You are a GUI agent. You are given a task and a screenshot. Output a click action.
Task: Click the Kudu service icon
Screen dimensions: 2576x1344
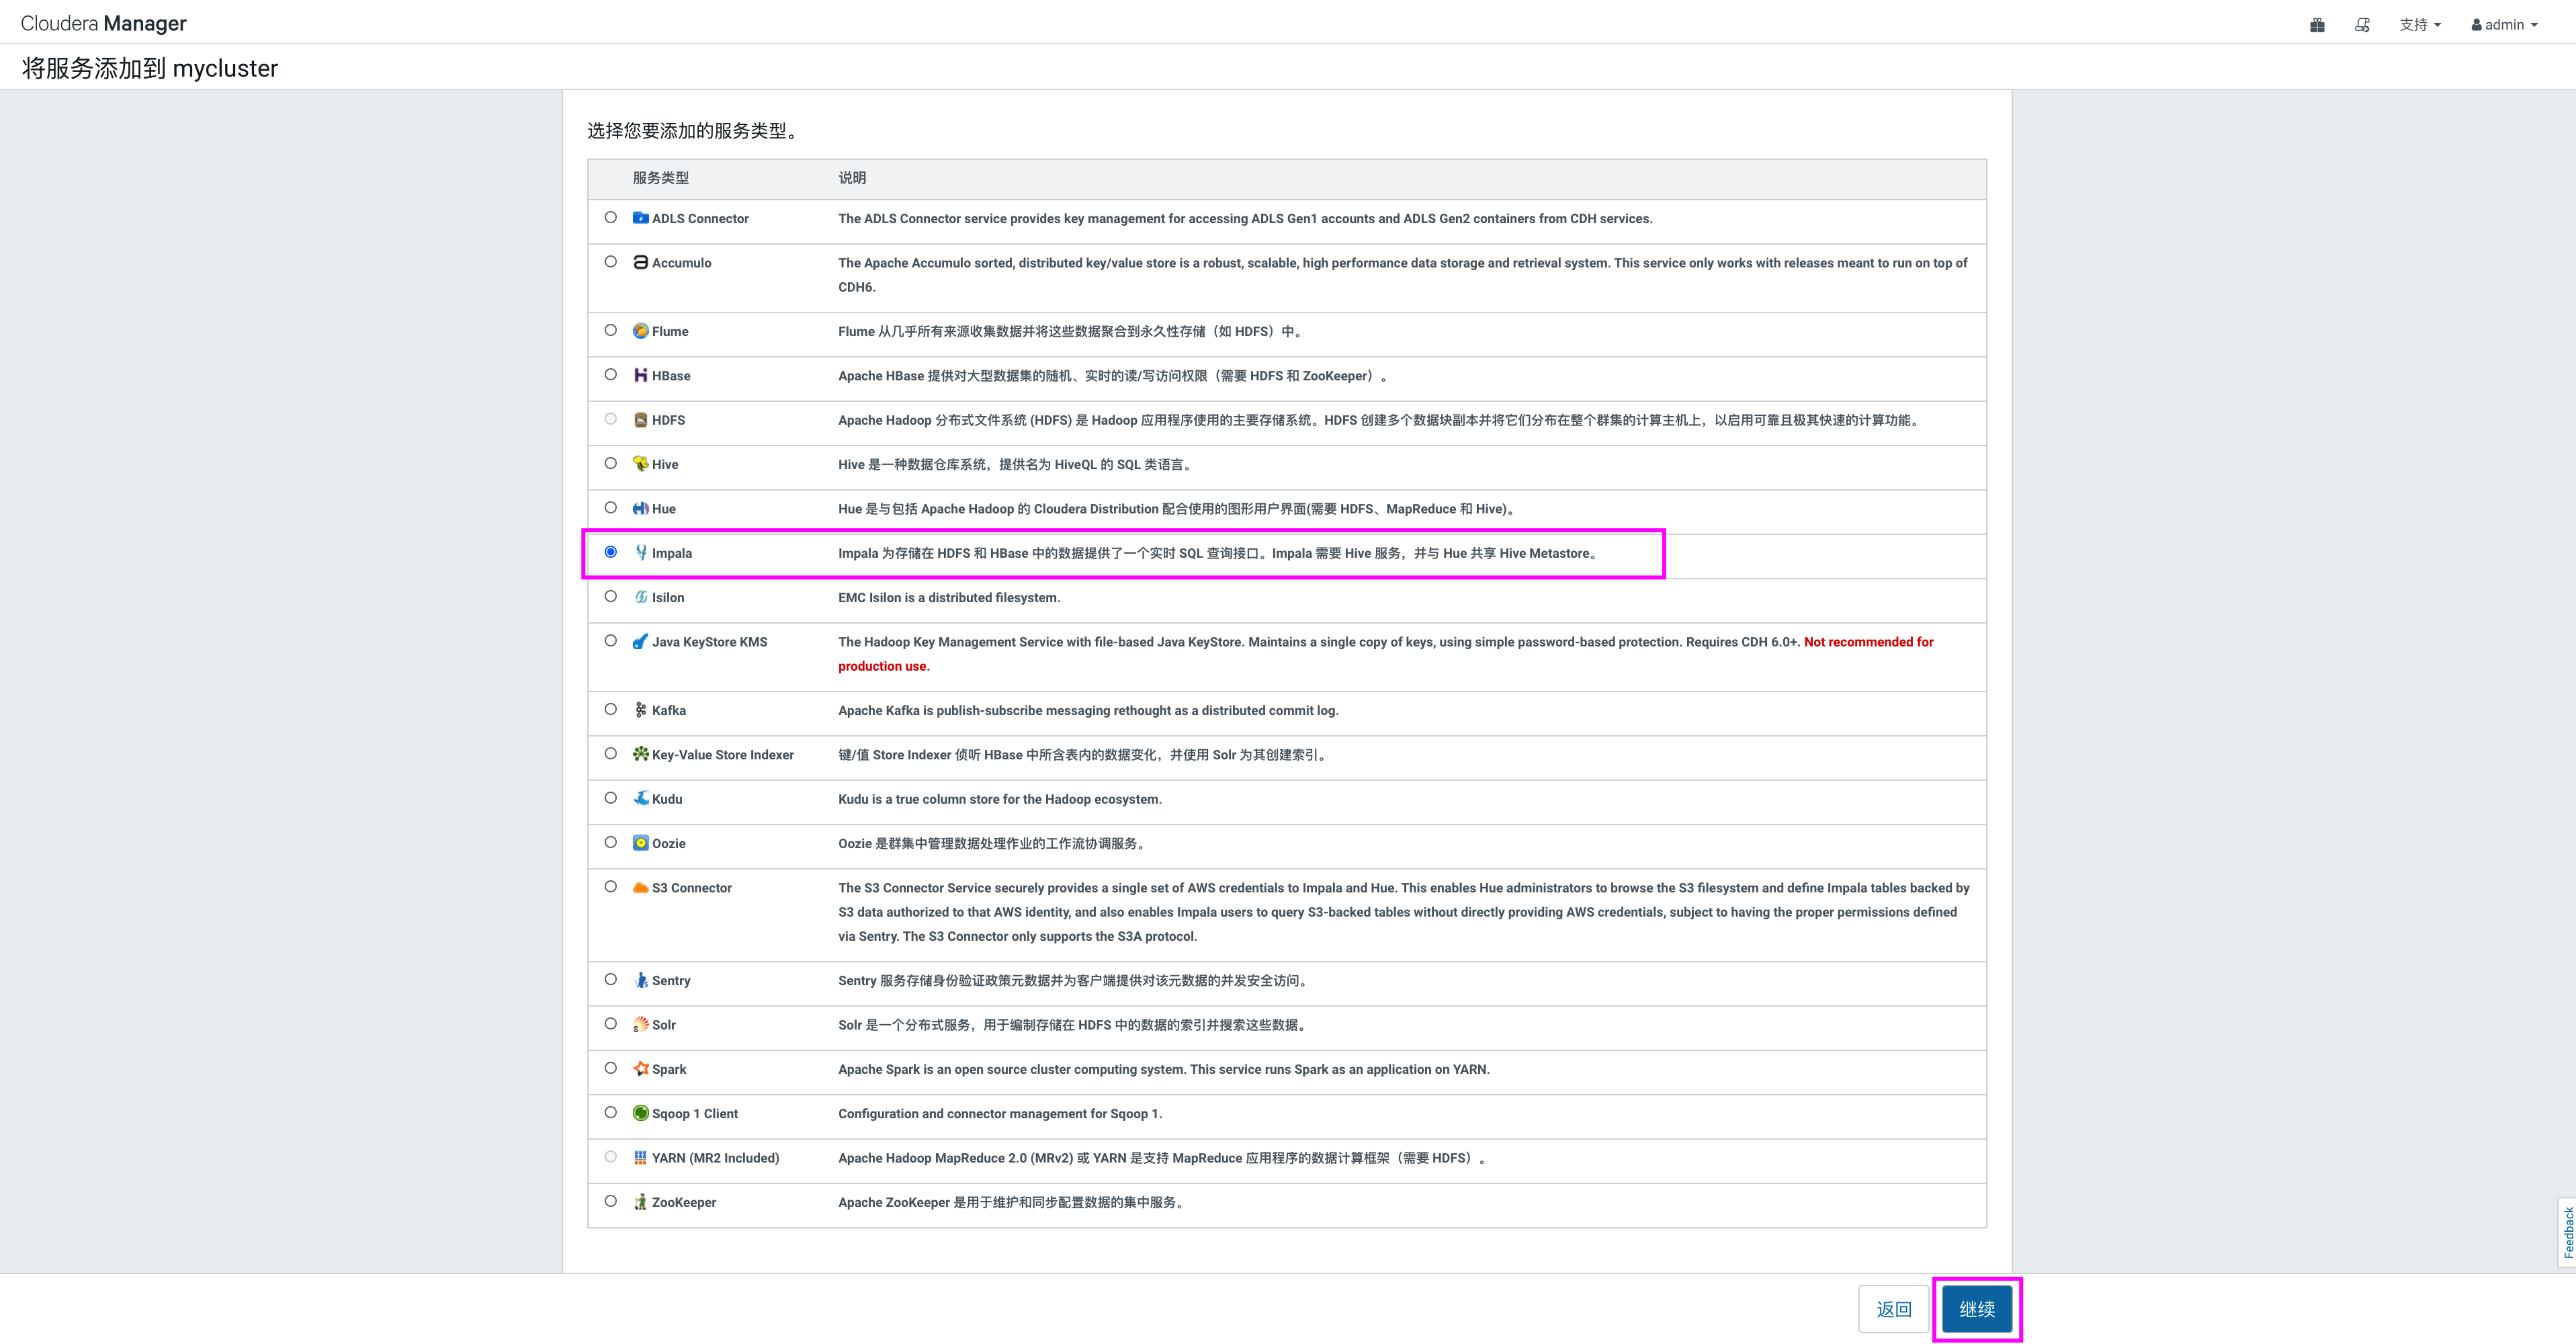tap(641, 799)
